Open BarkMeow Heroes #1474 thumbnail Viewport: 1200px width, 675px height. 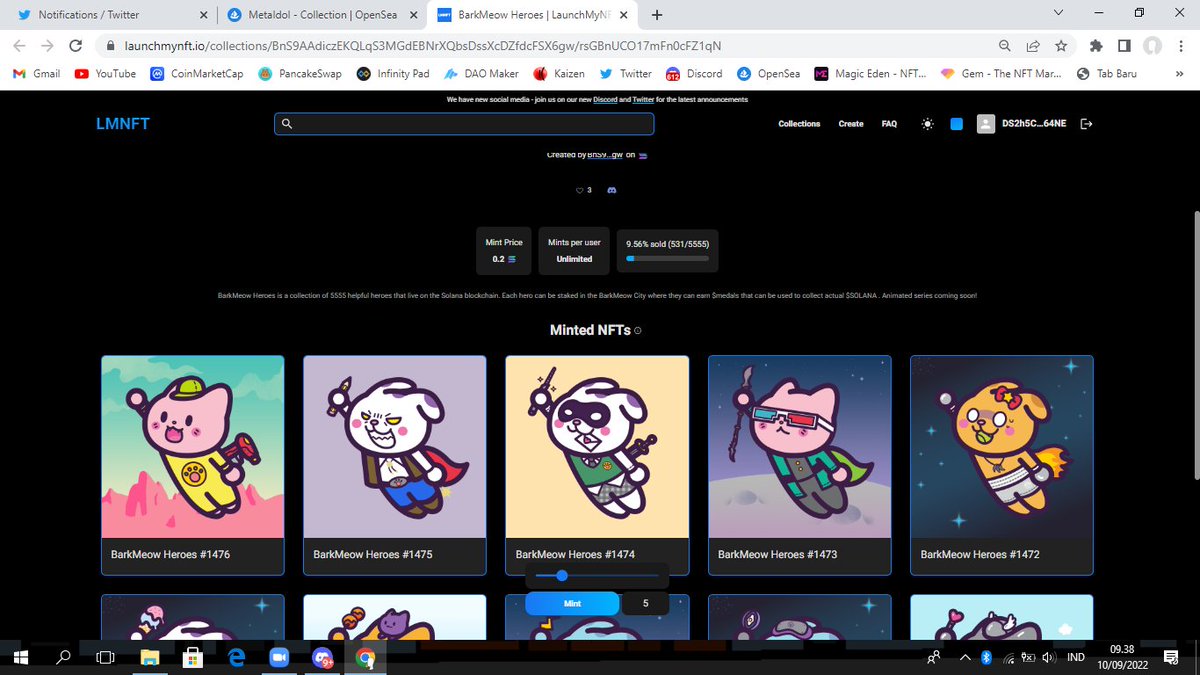[x=597, y=447]
